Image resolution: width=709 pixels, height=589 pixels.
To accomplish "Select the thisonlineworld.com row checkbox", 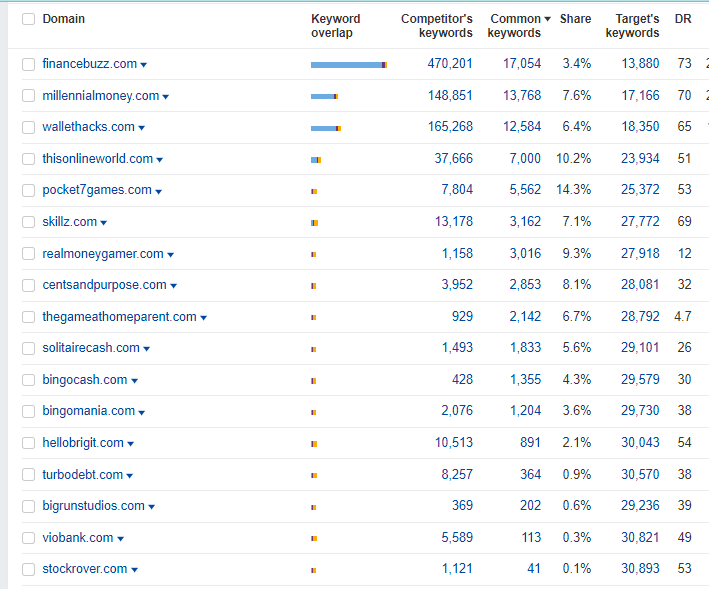I will point(28,159).
